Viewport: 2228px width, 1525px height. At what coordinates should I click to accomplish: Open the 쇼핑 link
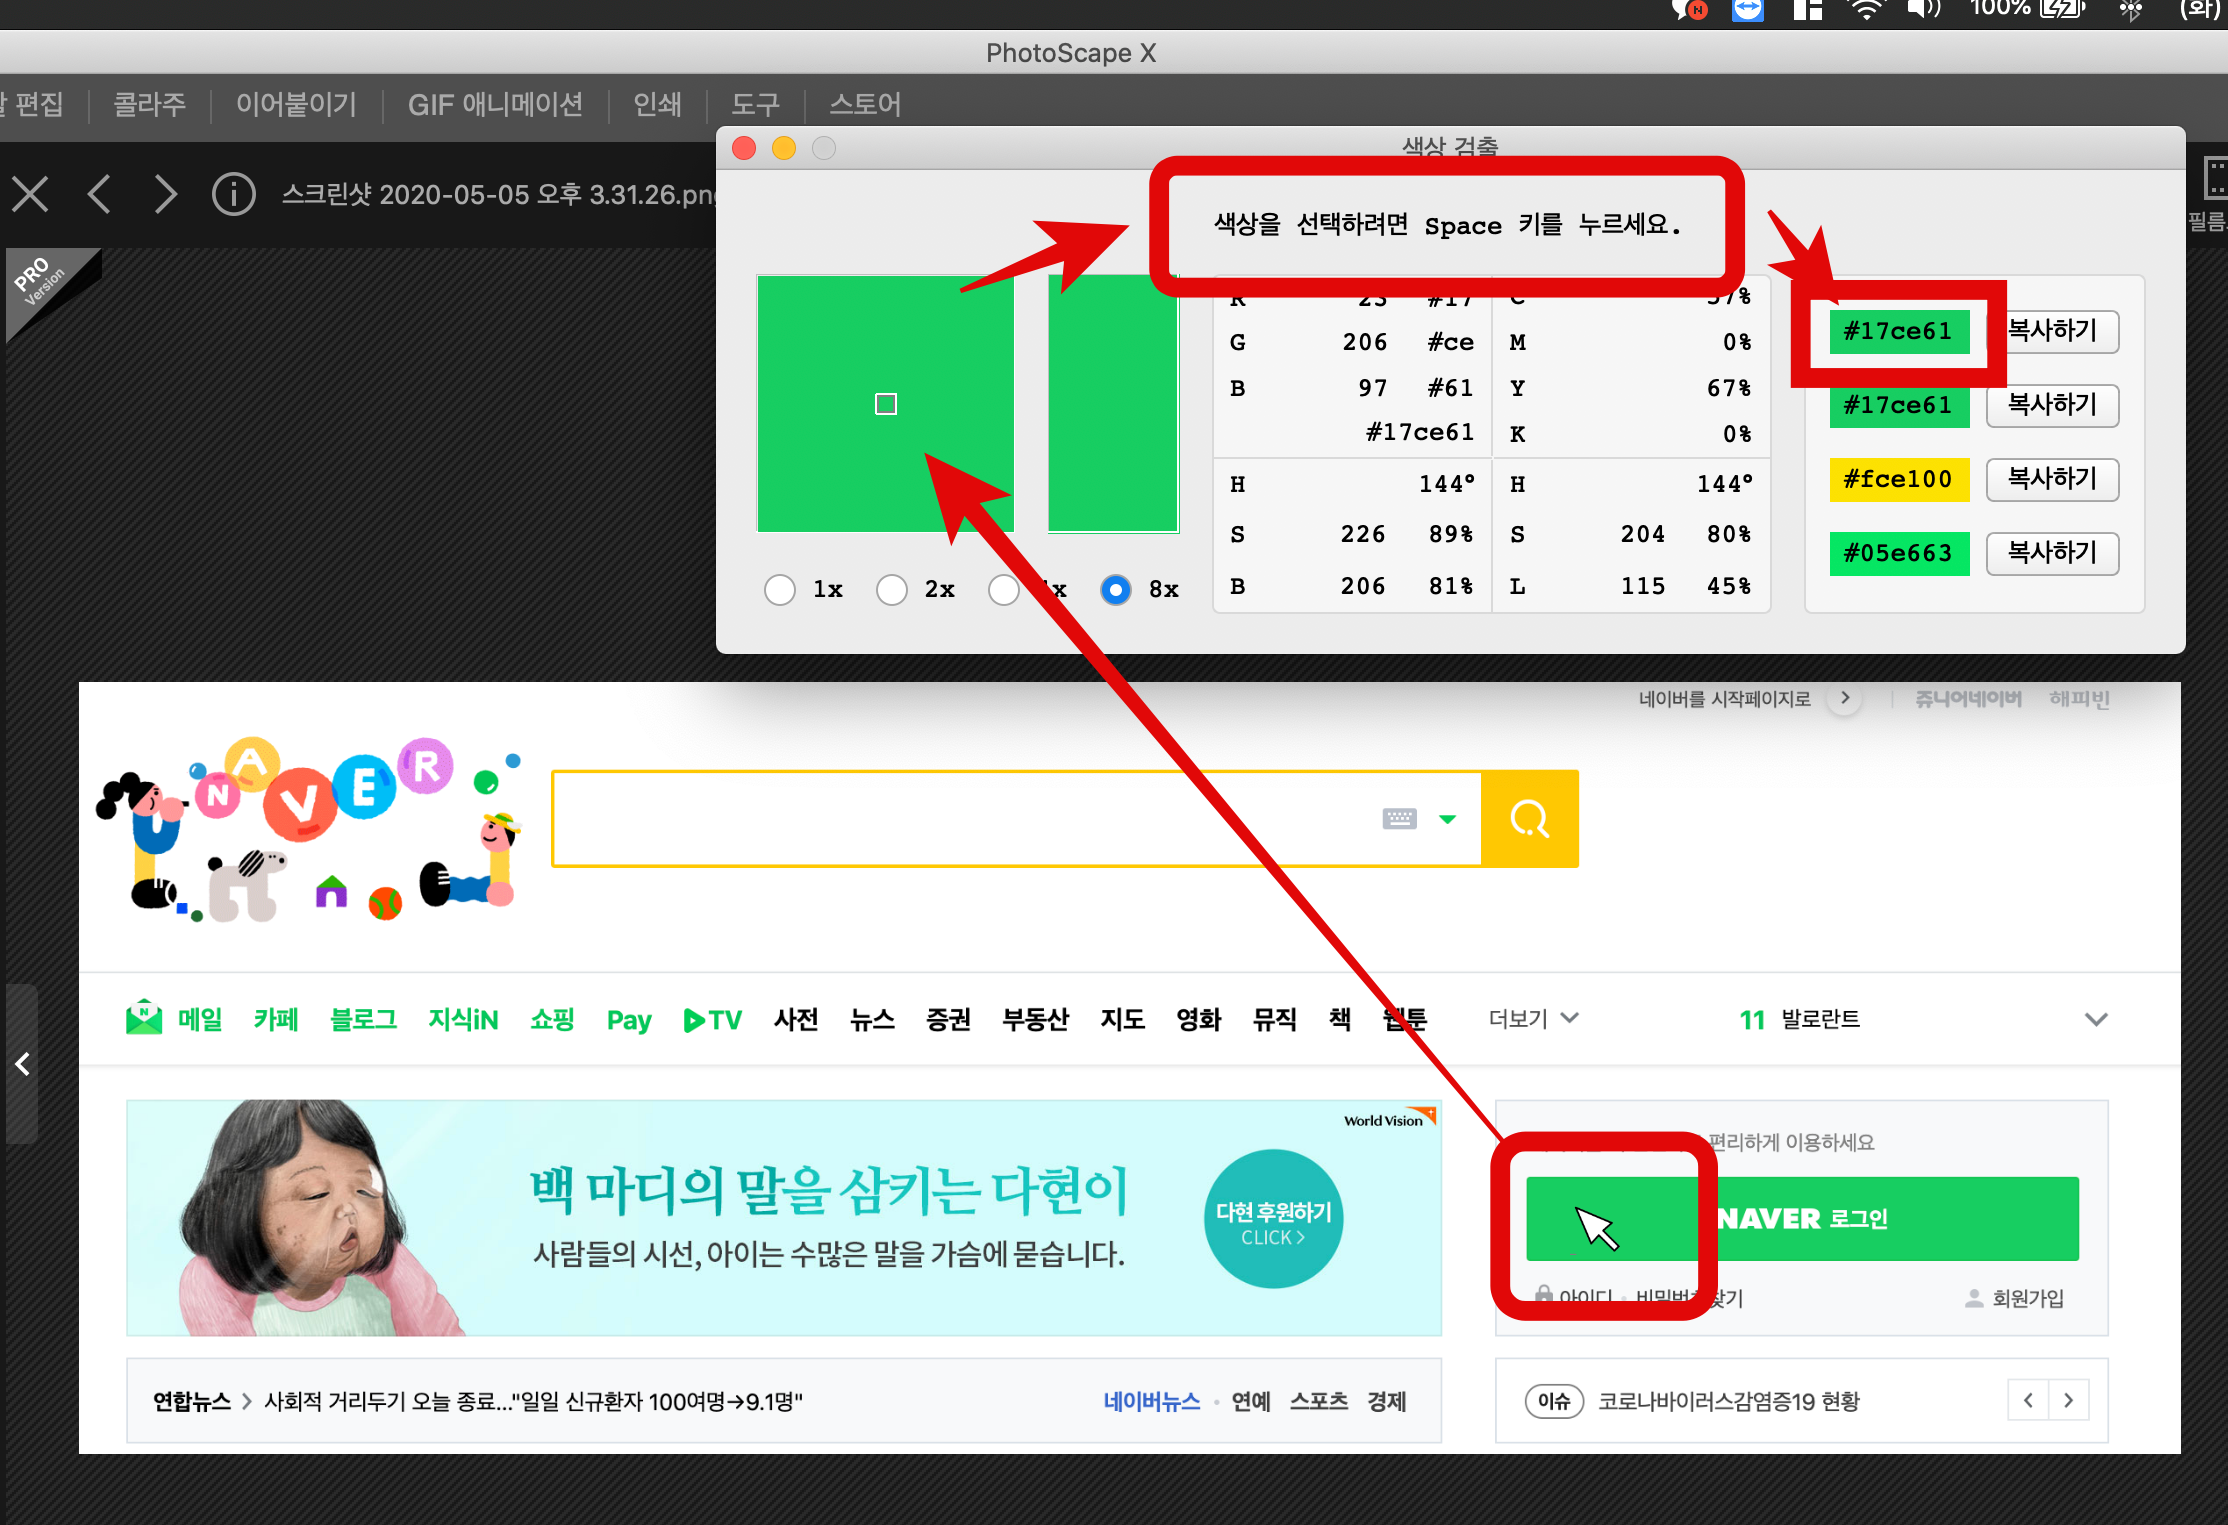[x=552, y=1019]
